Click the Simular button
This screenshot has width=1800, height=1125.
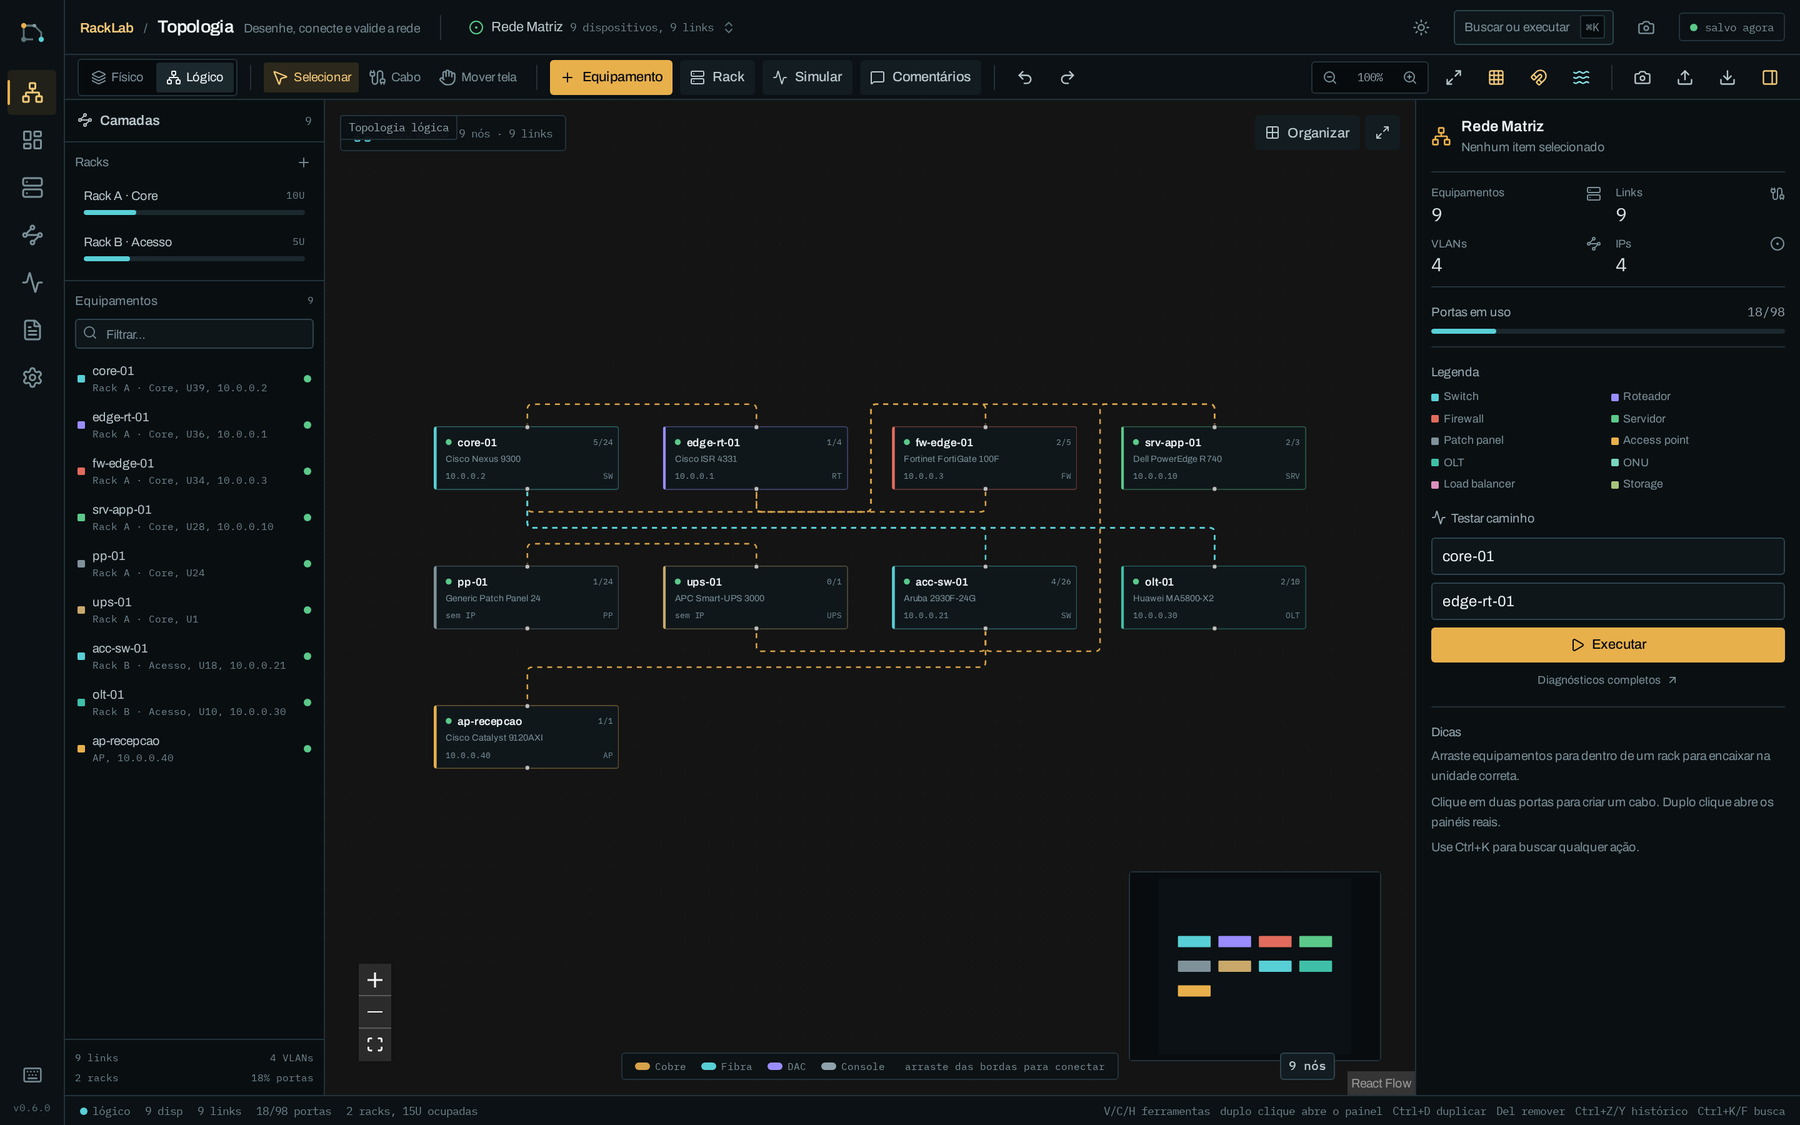(807, 77)
